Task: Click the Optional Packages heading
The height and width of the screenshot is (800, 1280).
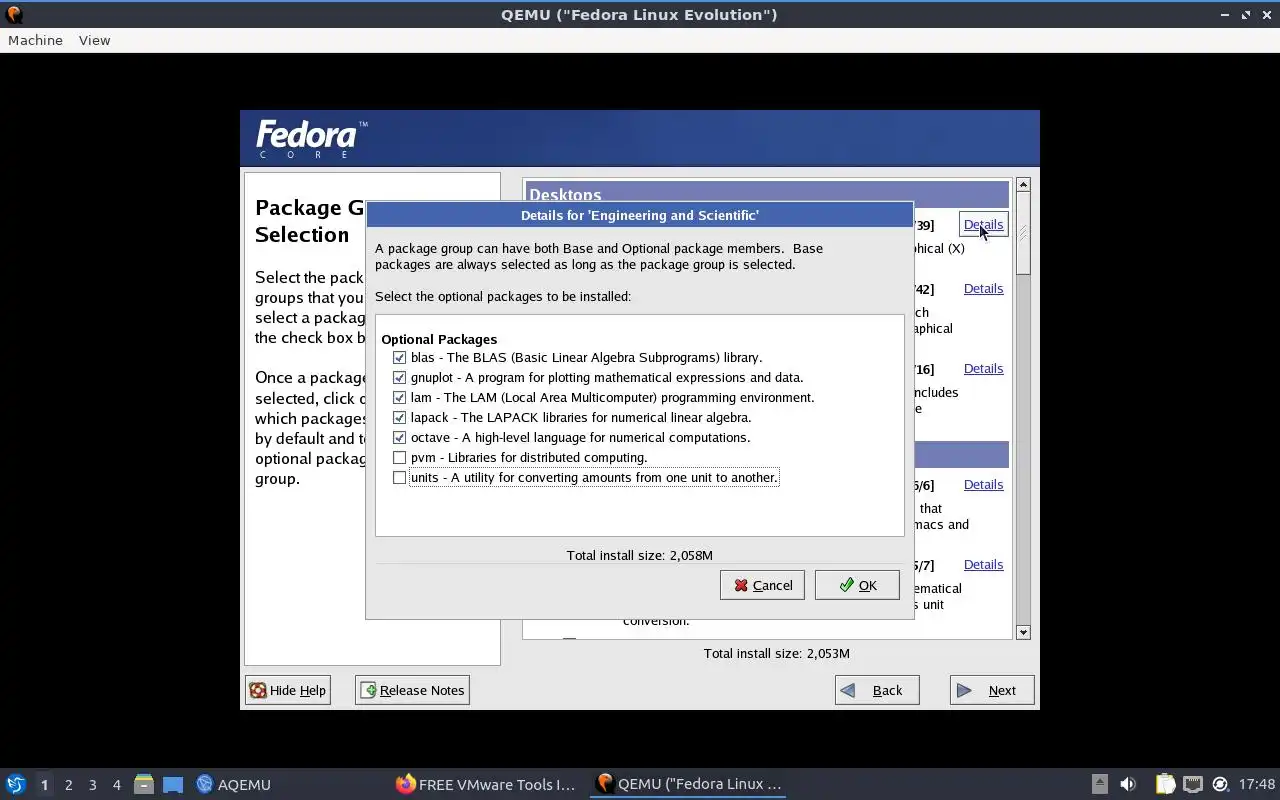Action: pyautogui.click(x=439, y=339)
